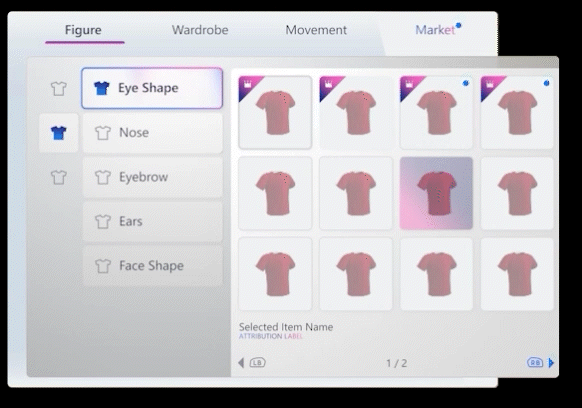Viewport: 582px width, 408px height.
Task: Click crown badge on first shirt tile
Action: (x=248, y=85)
